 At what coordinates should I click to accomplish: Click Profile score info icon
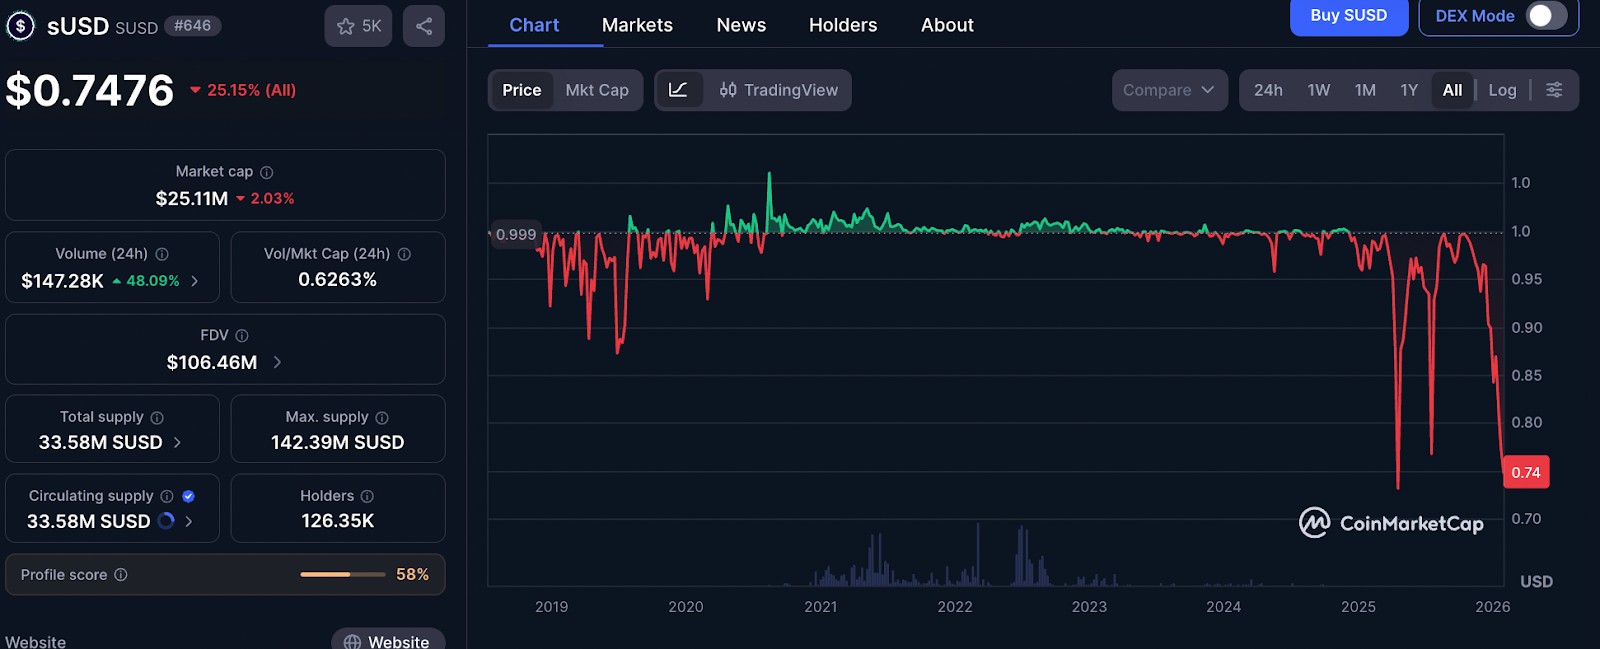(x=121, y=575)
